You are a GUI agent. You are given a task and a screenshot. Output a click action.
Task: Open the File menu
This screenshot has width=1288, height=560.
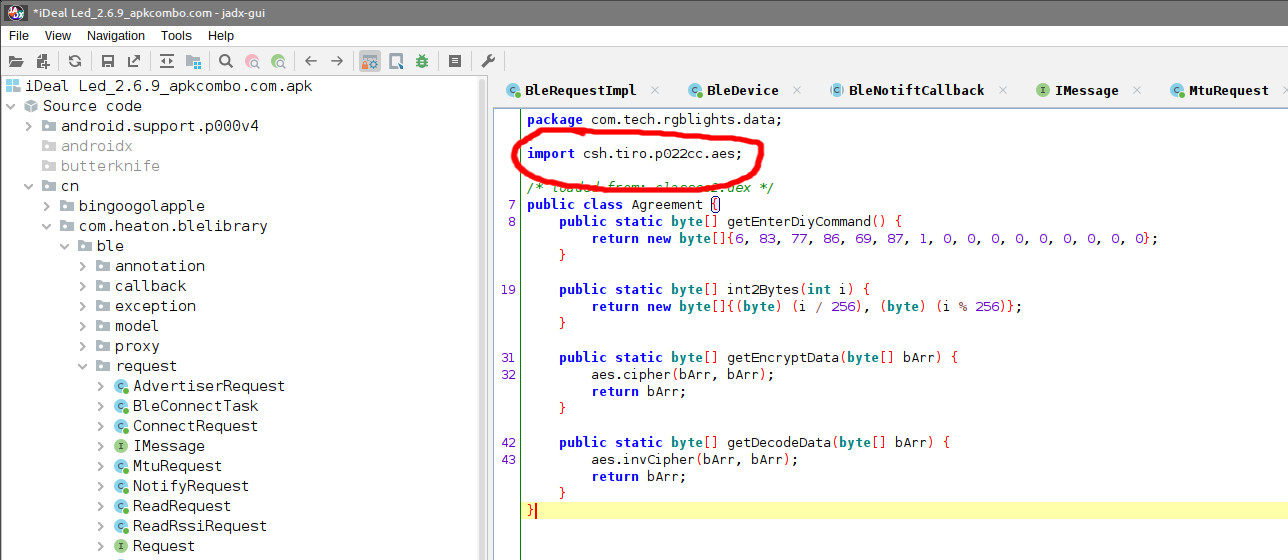[x=19, y=35]
